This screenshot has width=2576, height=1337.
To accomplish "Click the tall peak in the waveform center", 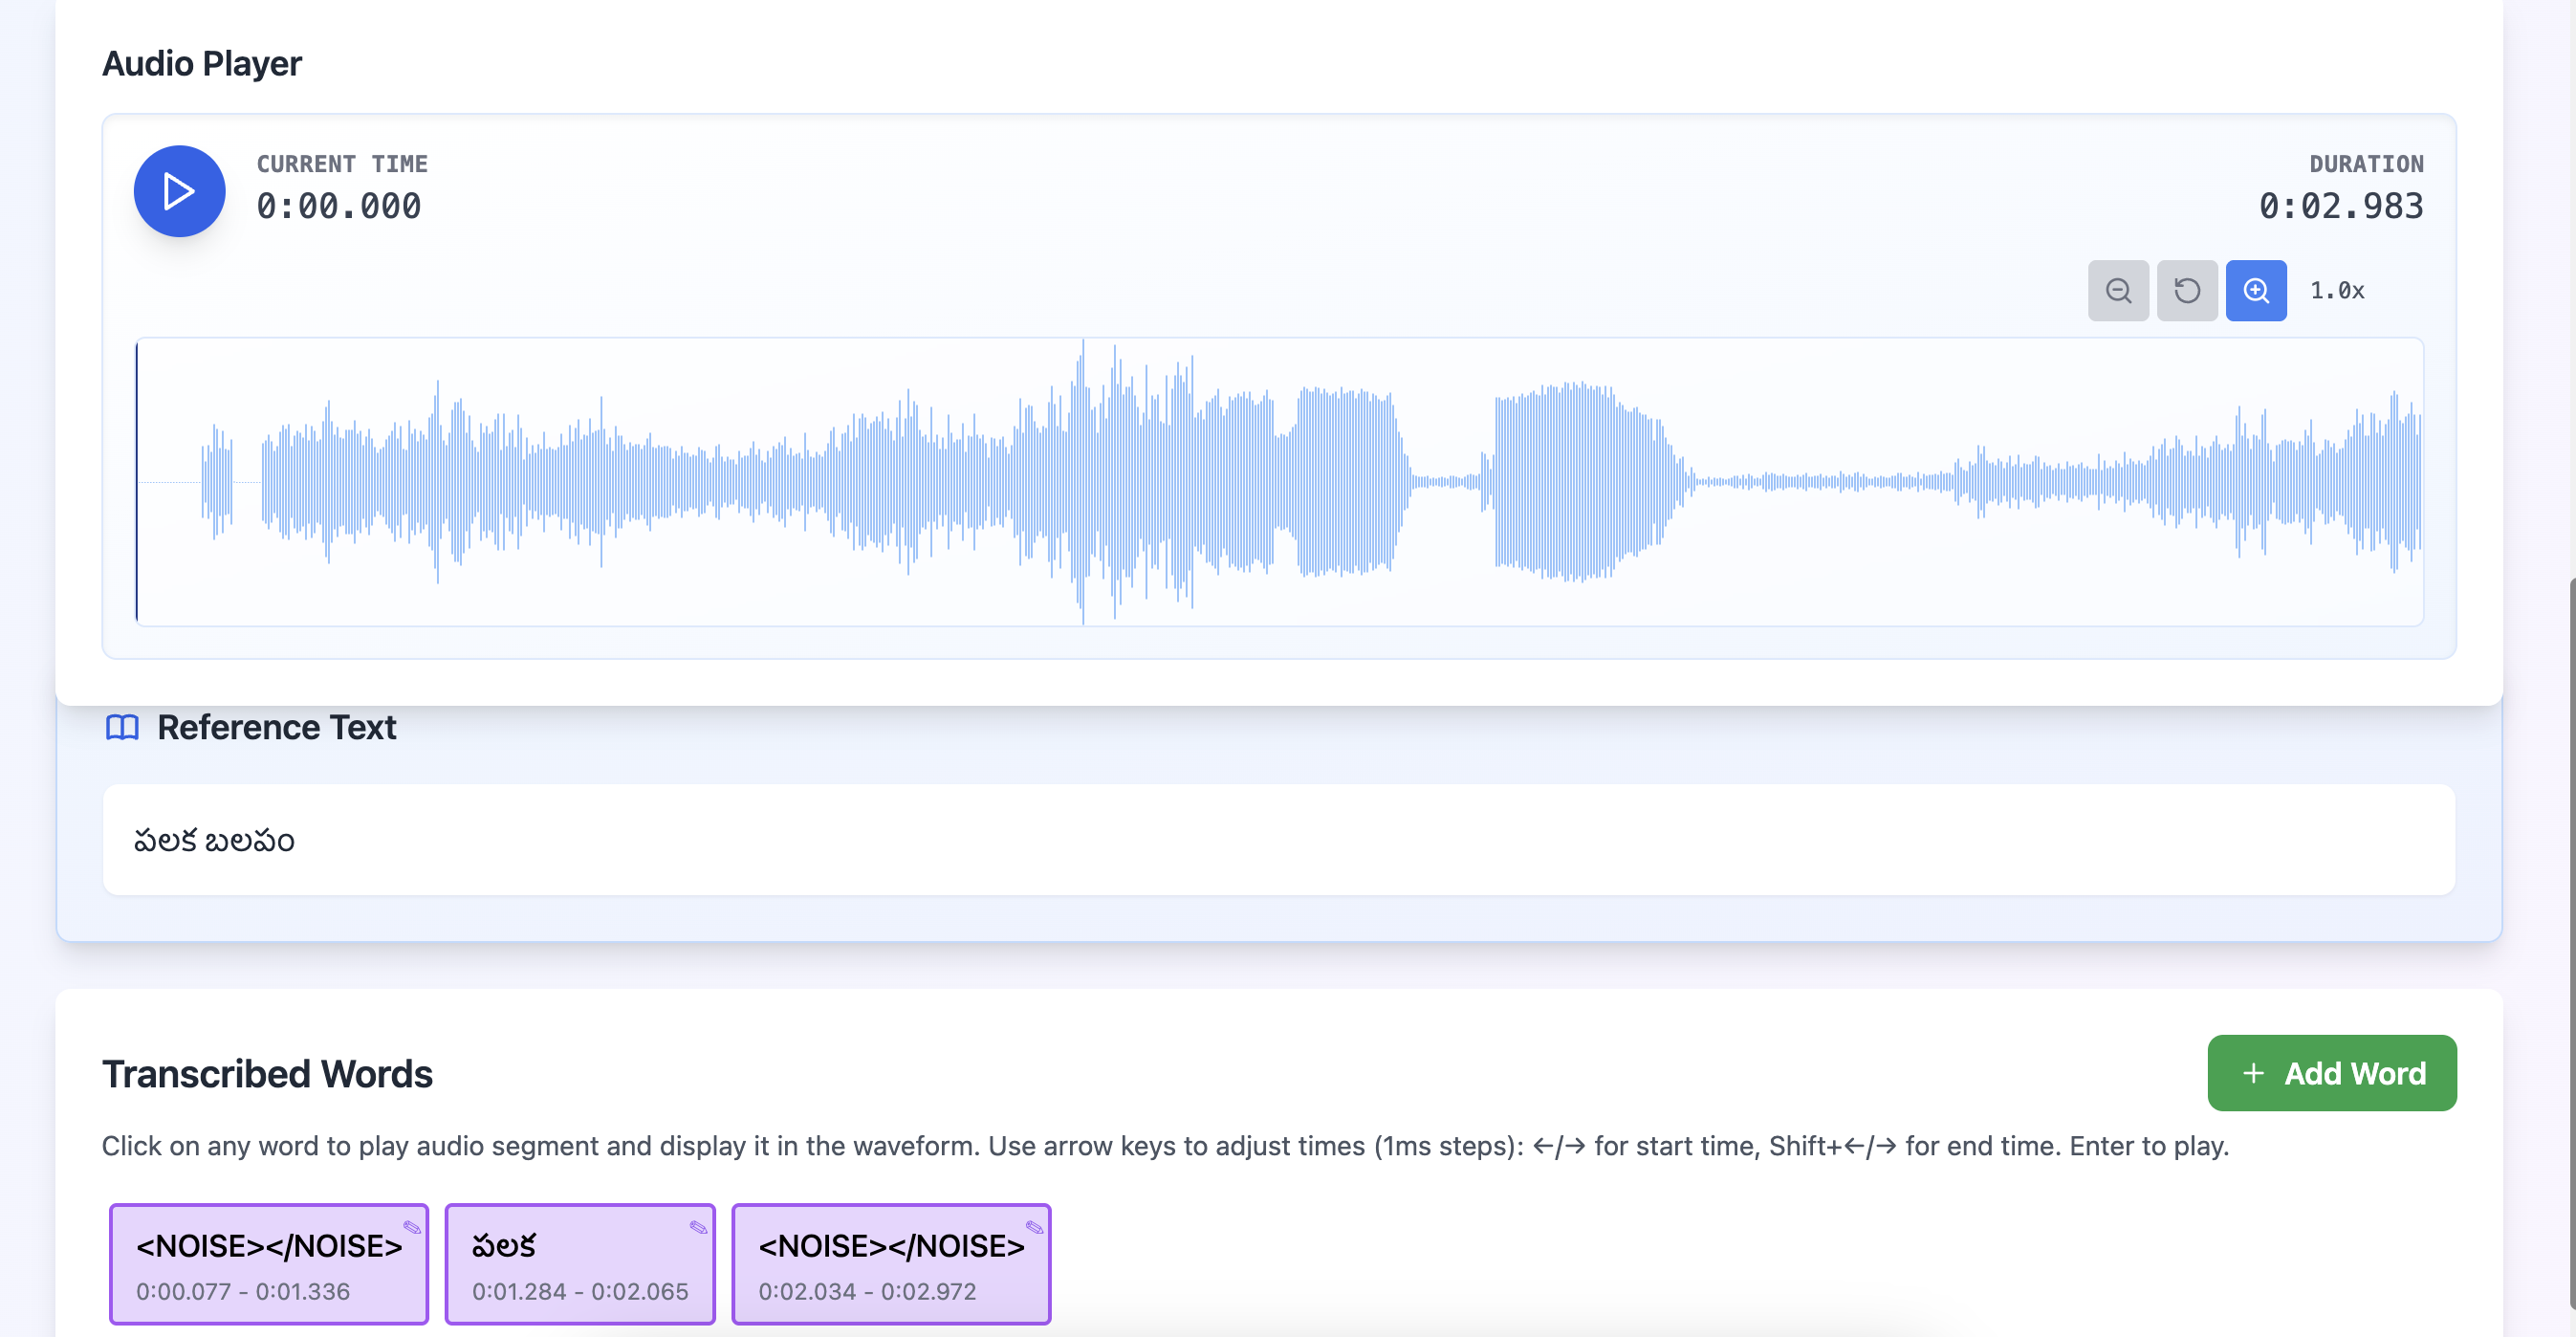I will click(1082, 481).
